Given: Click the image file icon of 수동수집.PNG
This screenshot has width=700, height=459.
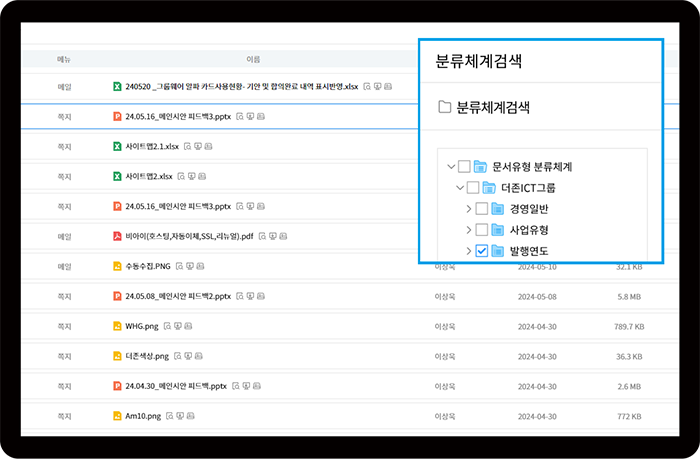Looking at the screenshot, I should click(x=117, y=266).
